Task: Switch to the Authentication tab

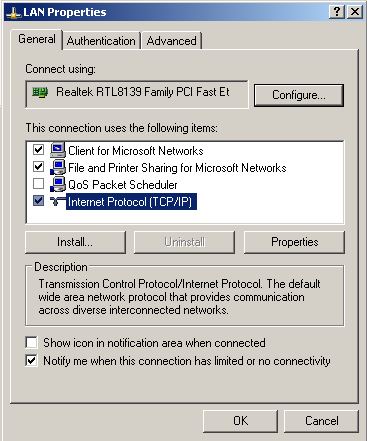Action: tap(101, 41)
